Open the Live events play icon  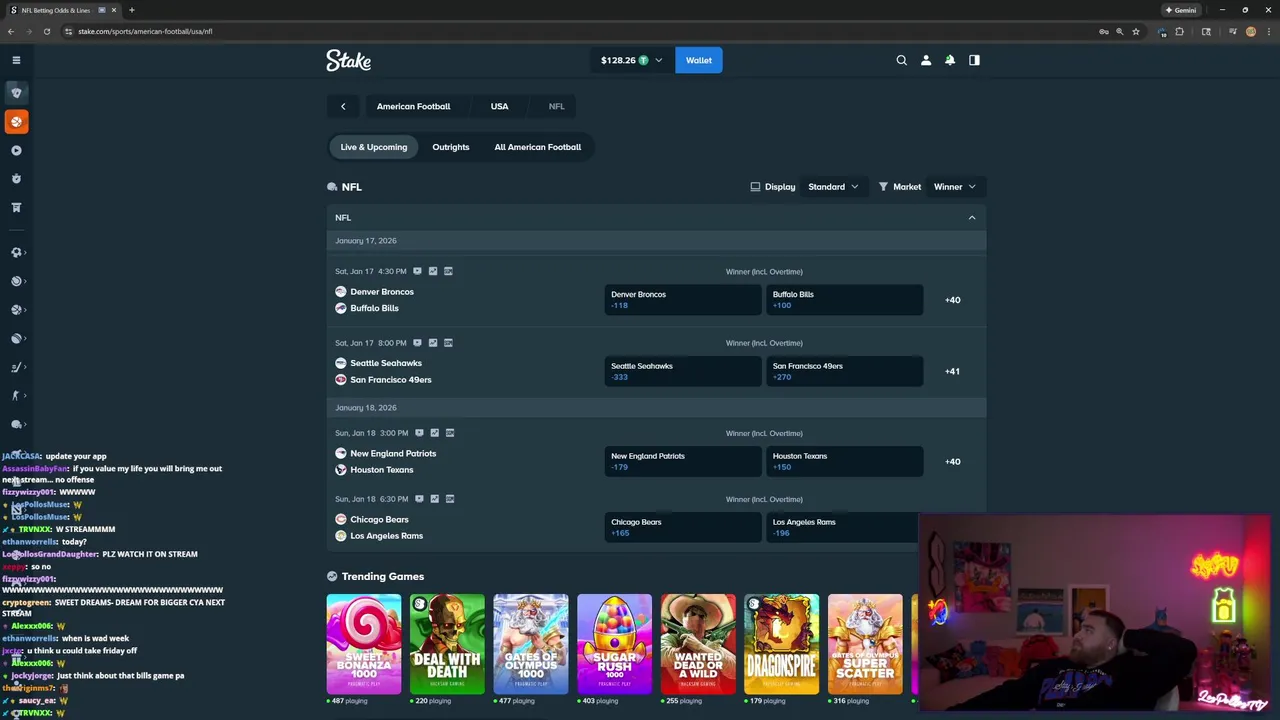tap(16, 150)
